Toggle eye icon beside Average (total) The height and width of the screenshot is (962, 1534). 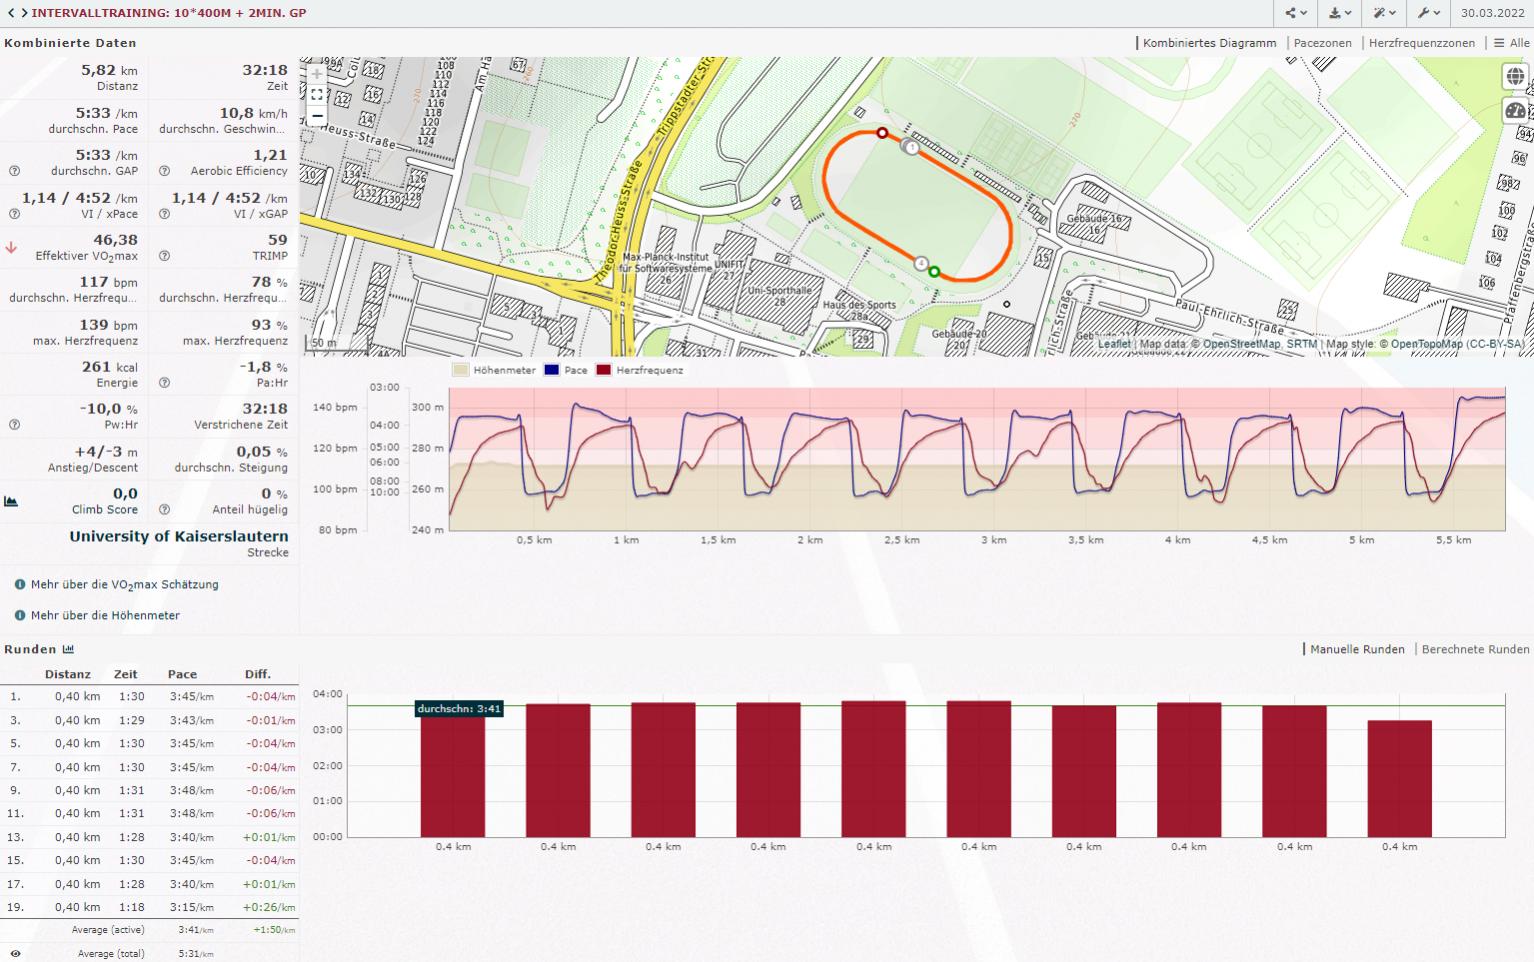pyautogui.click(x=15, y=954)
